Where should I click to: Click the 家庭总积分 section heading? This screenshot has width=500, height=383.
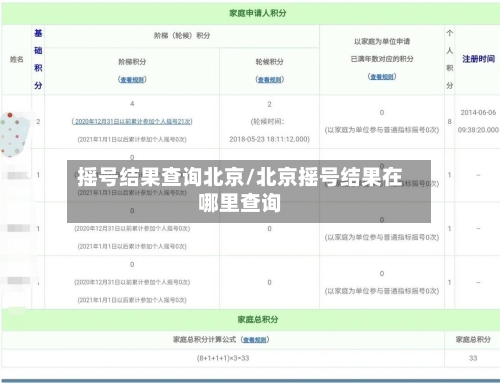258,319
